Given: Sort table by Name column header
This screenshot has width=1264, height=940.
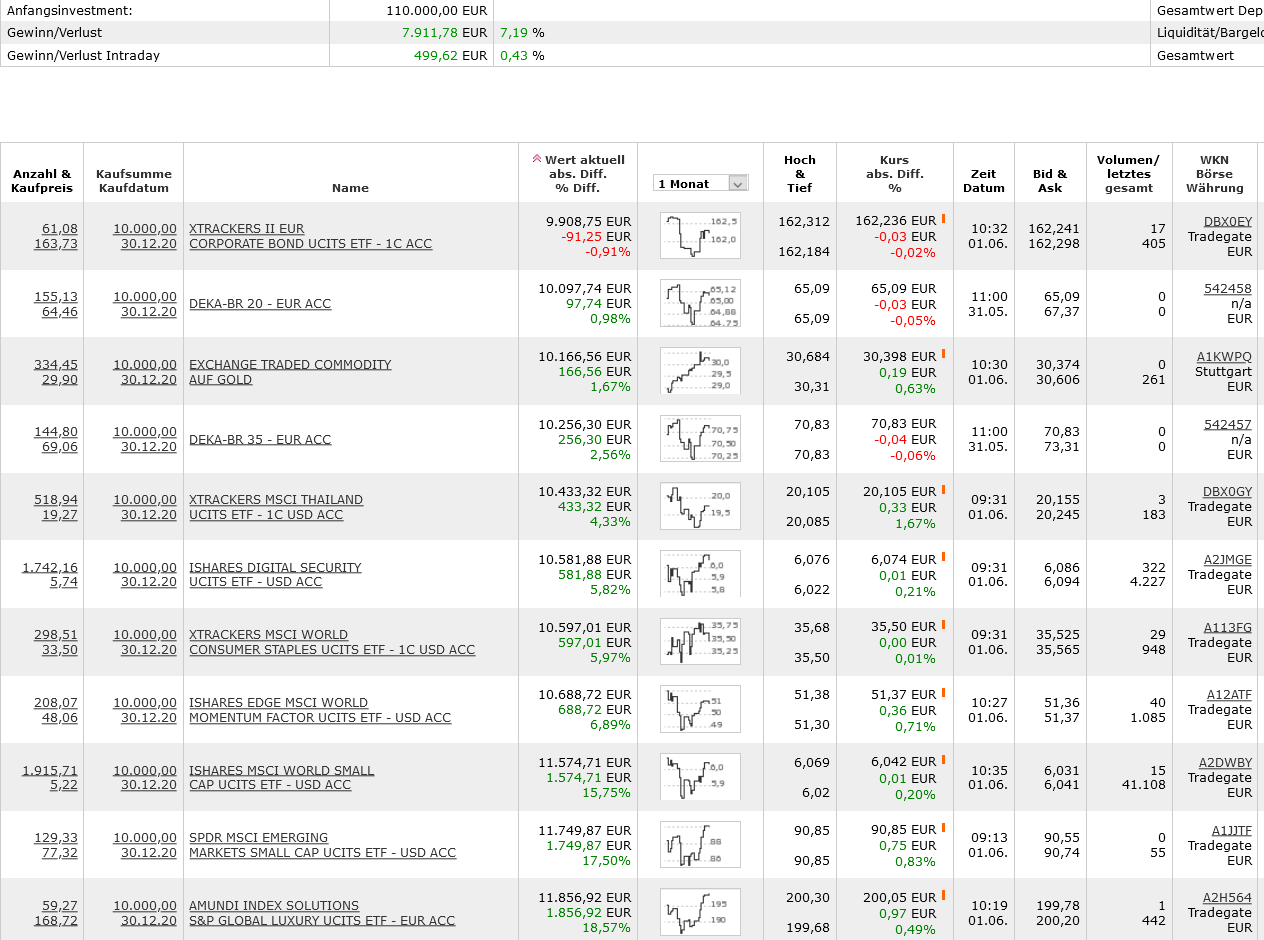Looking at the screenshot, I should point(350,188).
